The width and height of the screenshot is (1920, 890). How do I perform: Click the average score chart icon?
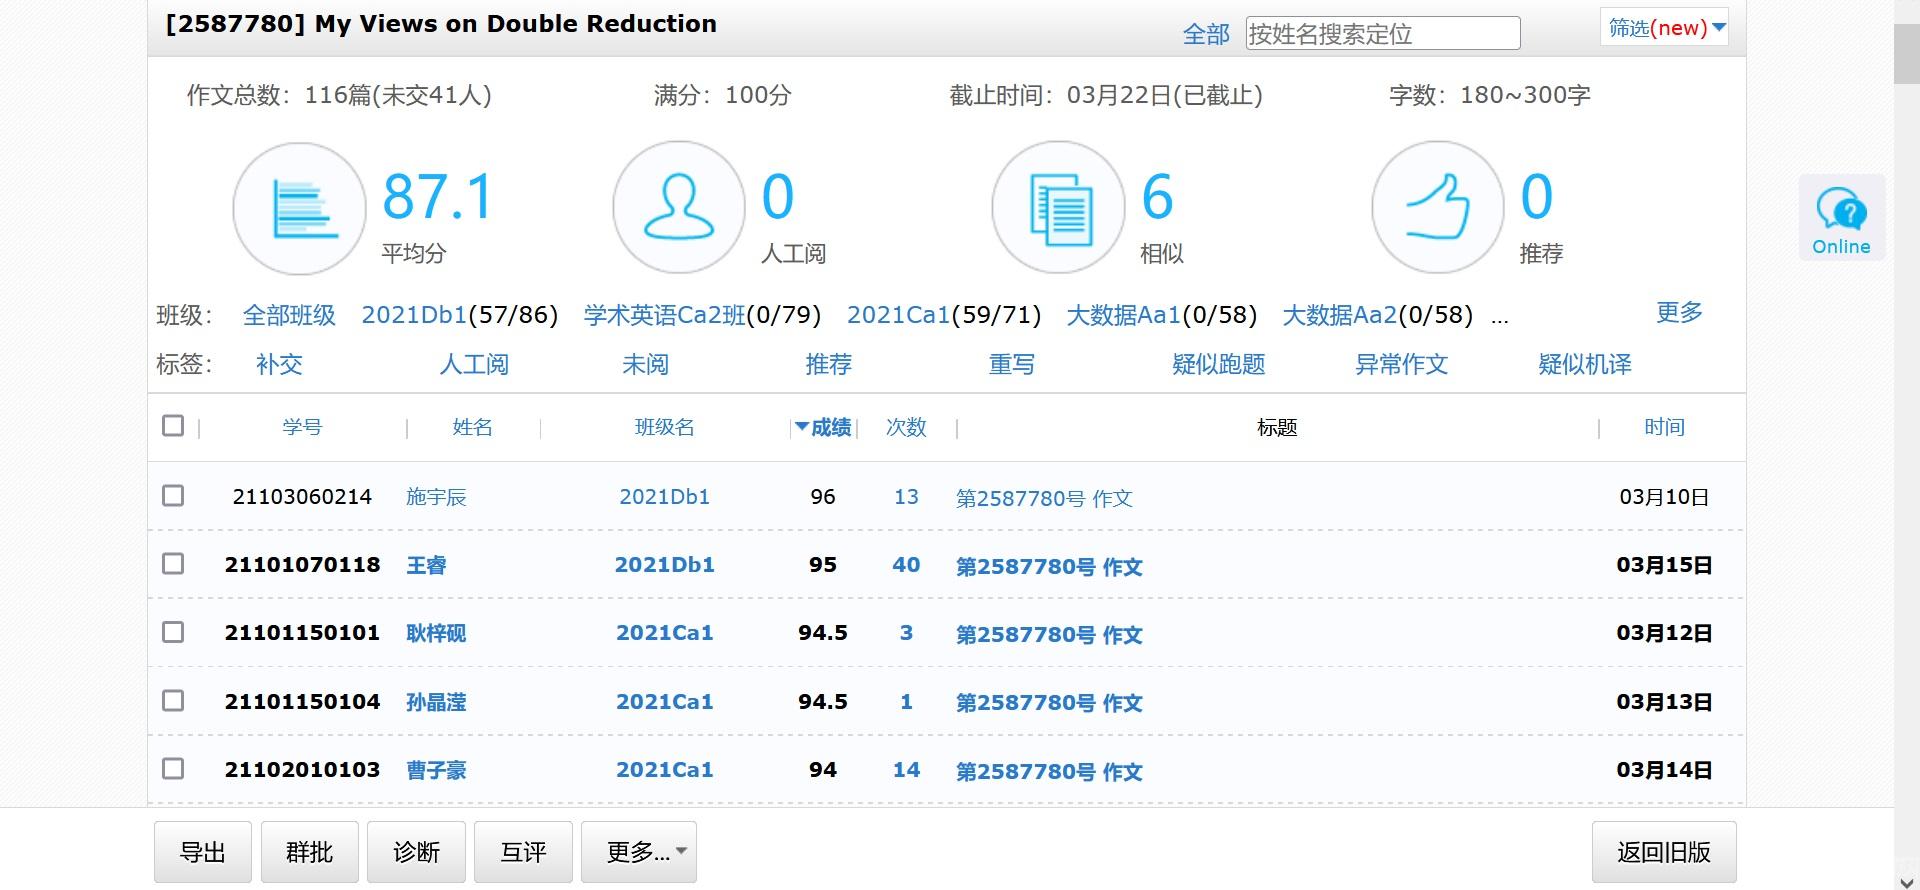click(x=299, y=209)
